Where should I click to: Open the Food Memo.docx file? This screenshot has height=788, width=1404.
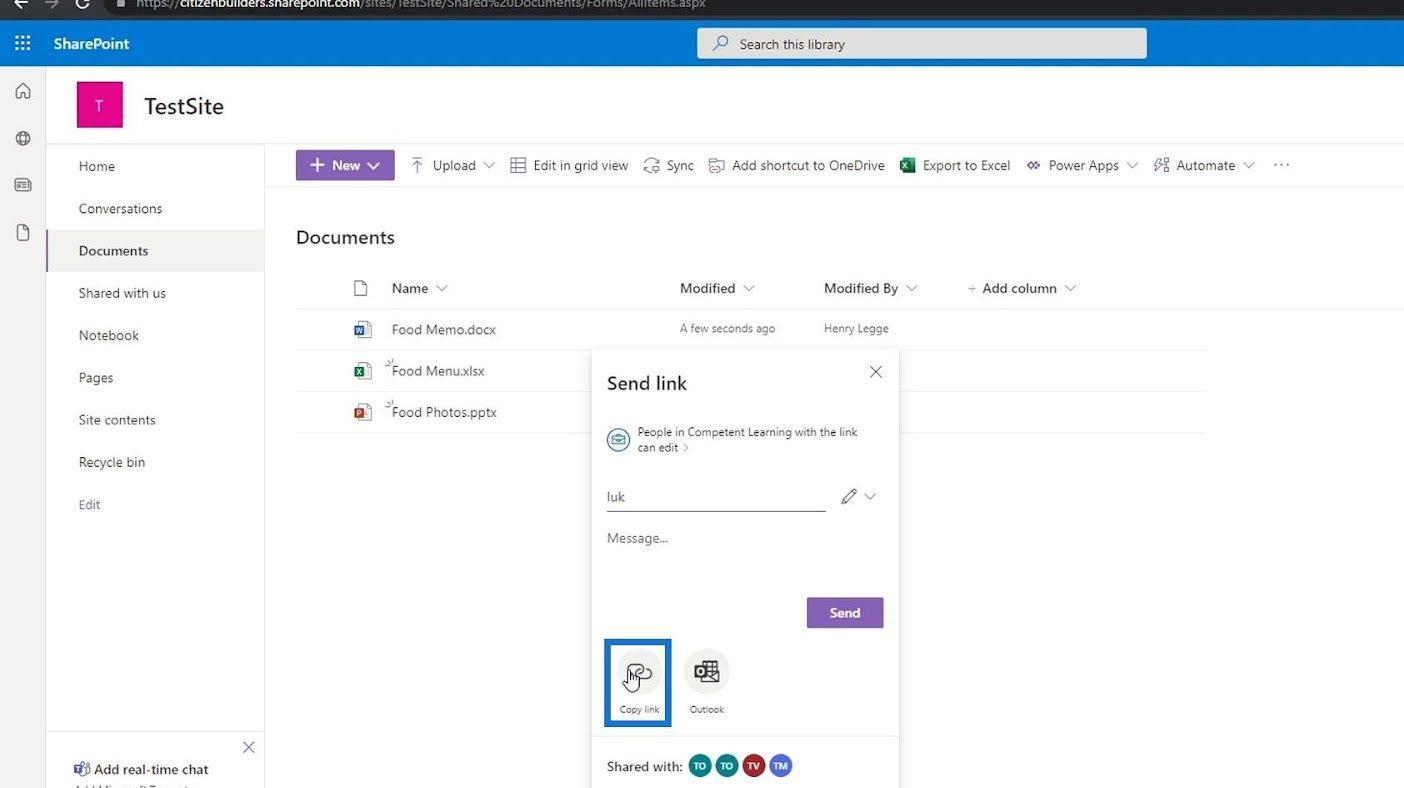pyautogui.click(x=443, y=329)
